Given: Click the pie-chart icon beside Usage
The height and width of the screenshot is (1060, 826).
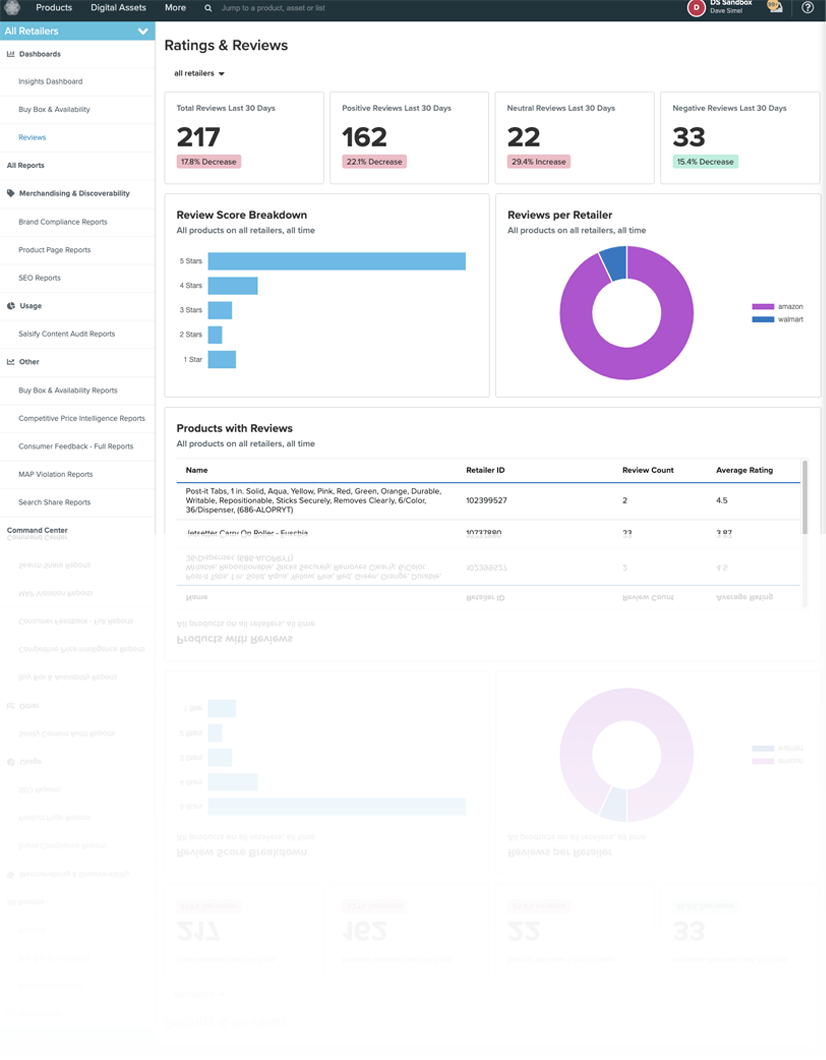Looking at the screenshot, I should [x=10, y=306].
